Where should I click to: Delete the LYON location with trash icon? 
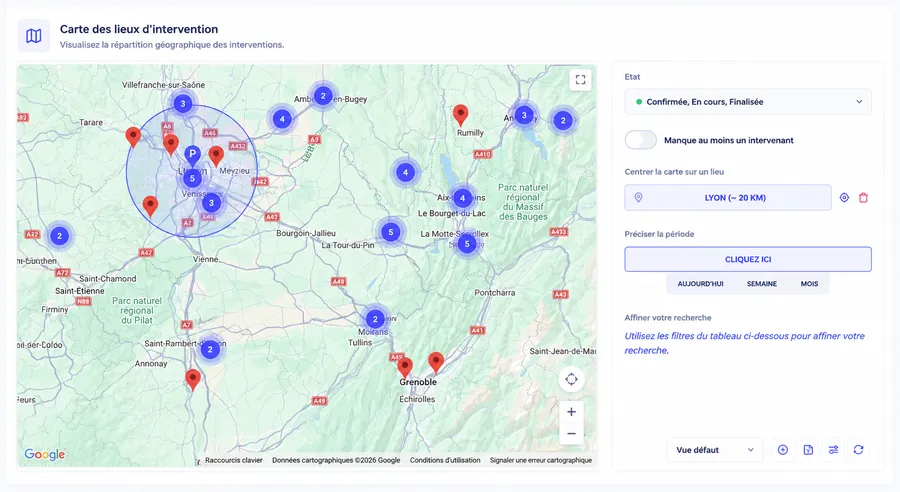tap(863, 197)
